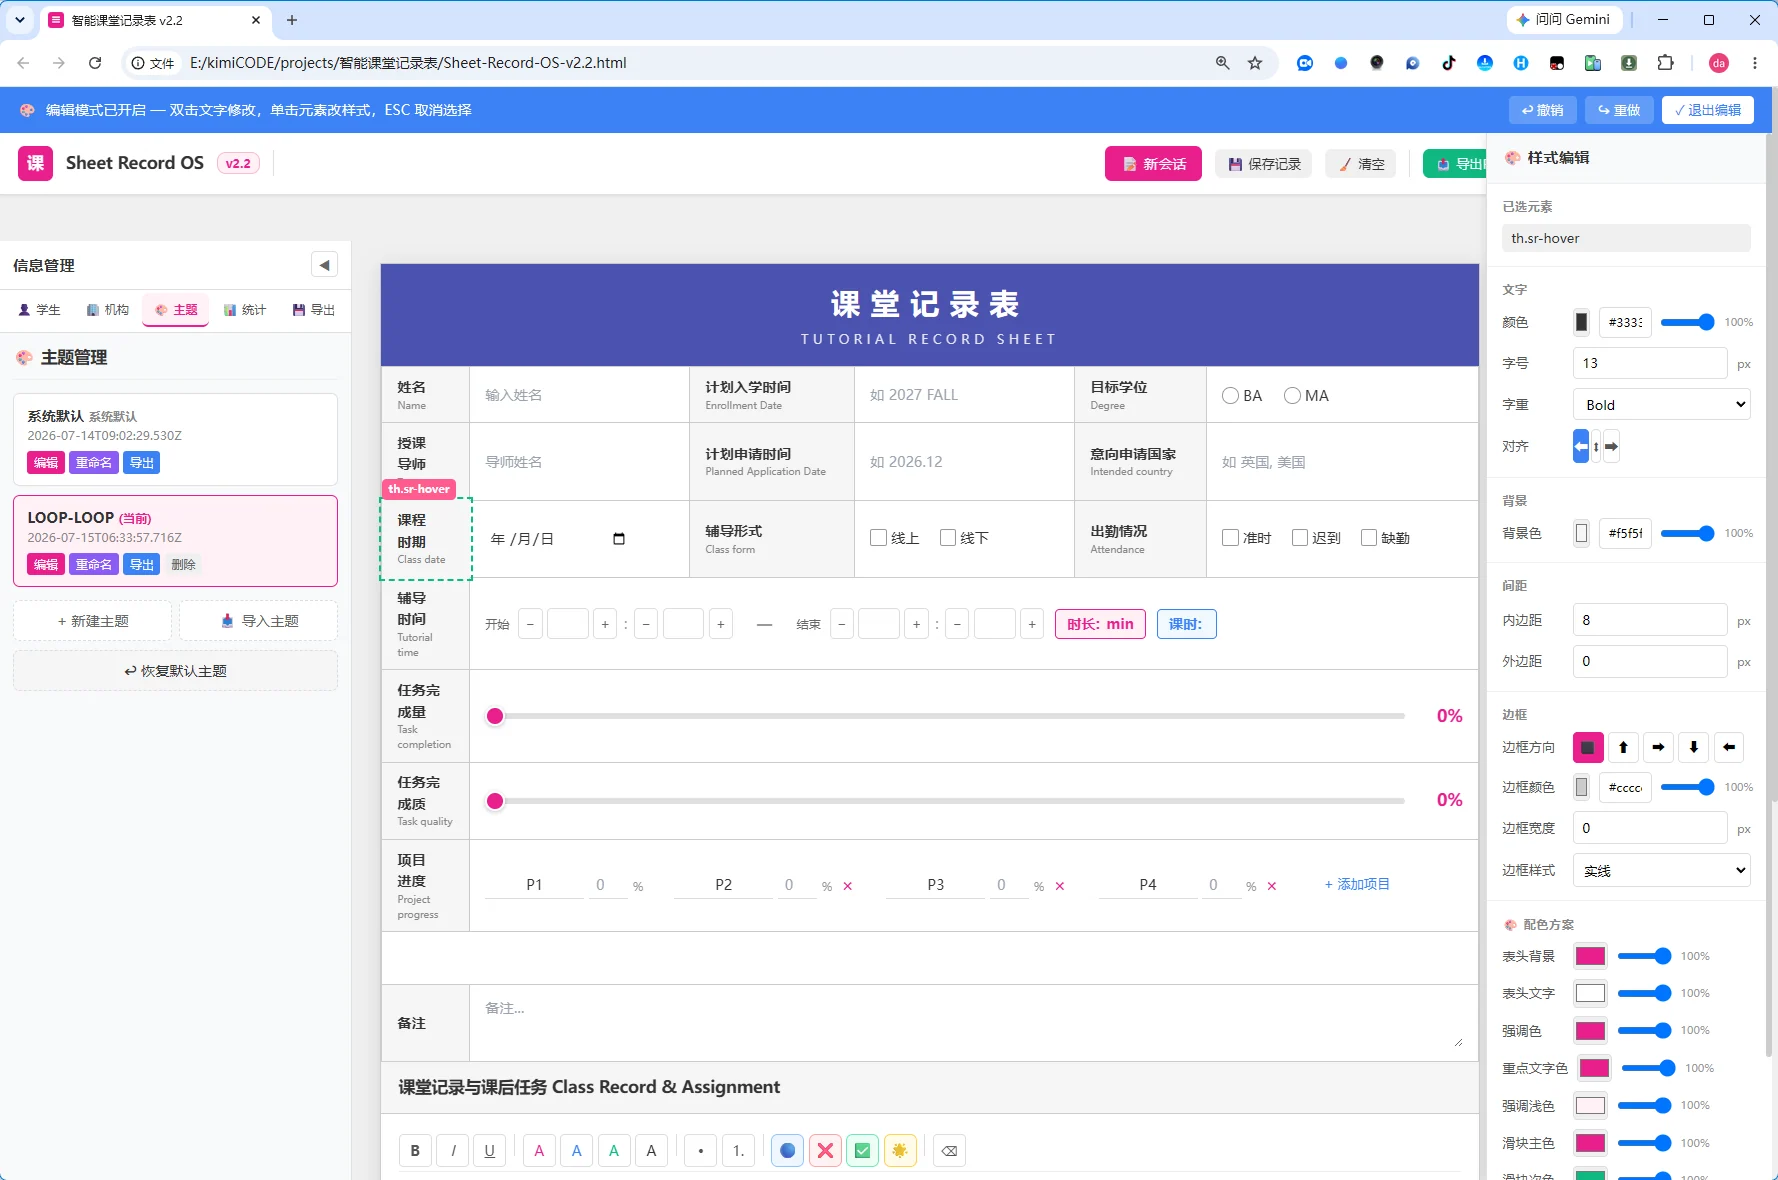
Task: Switch to the 导出 sidebar tab
Action: tap(314, 310)
